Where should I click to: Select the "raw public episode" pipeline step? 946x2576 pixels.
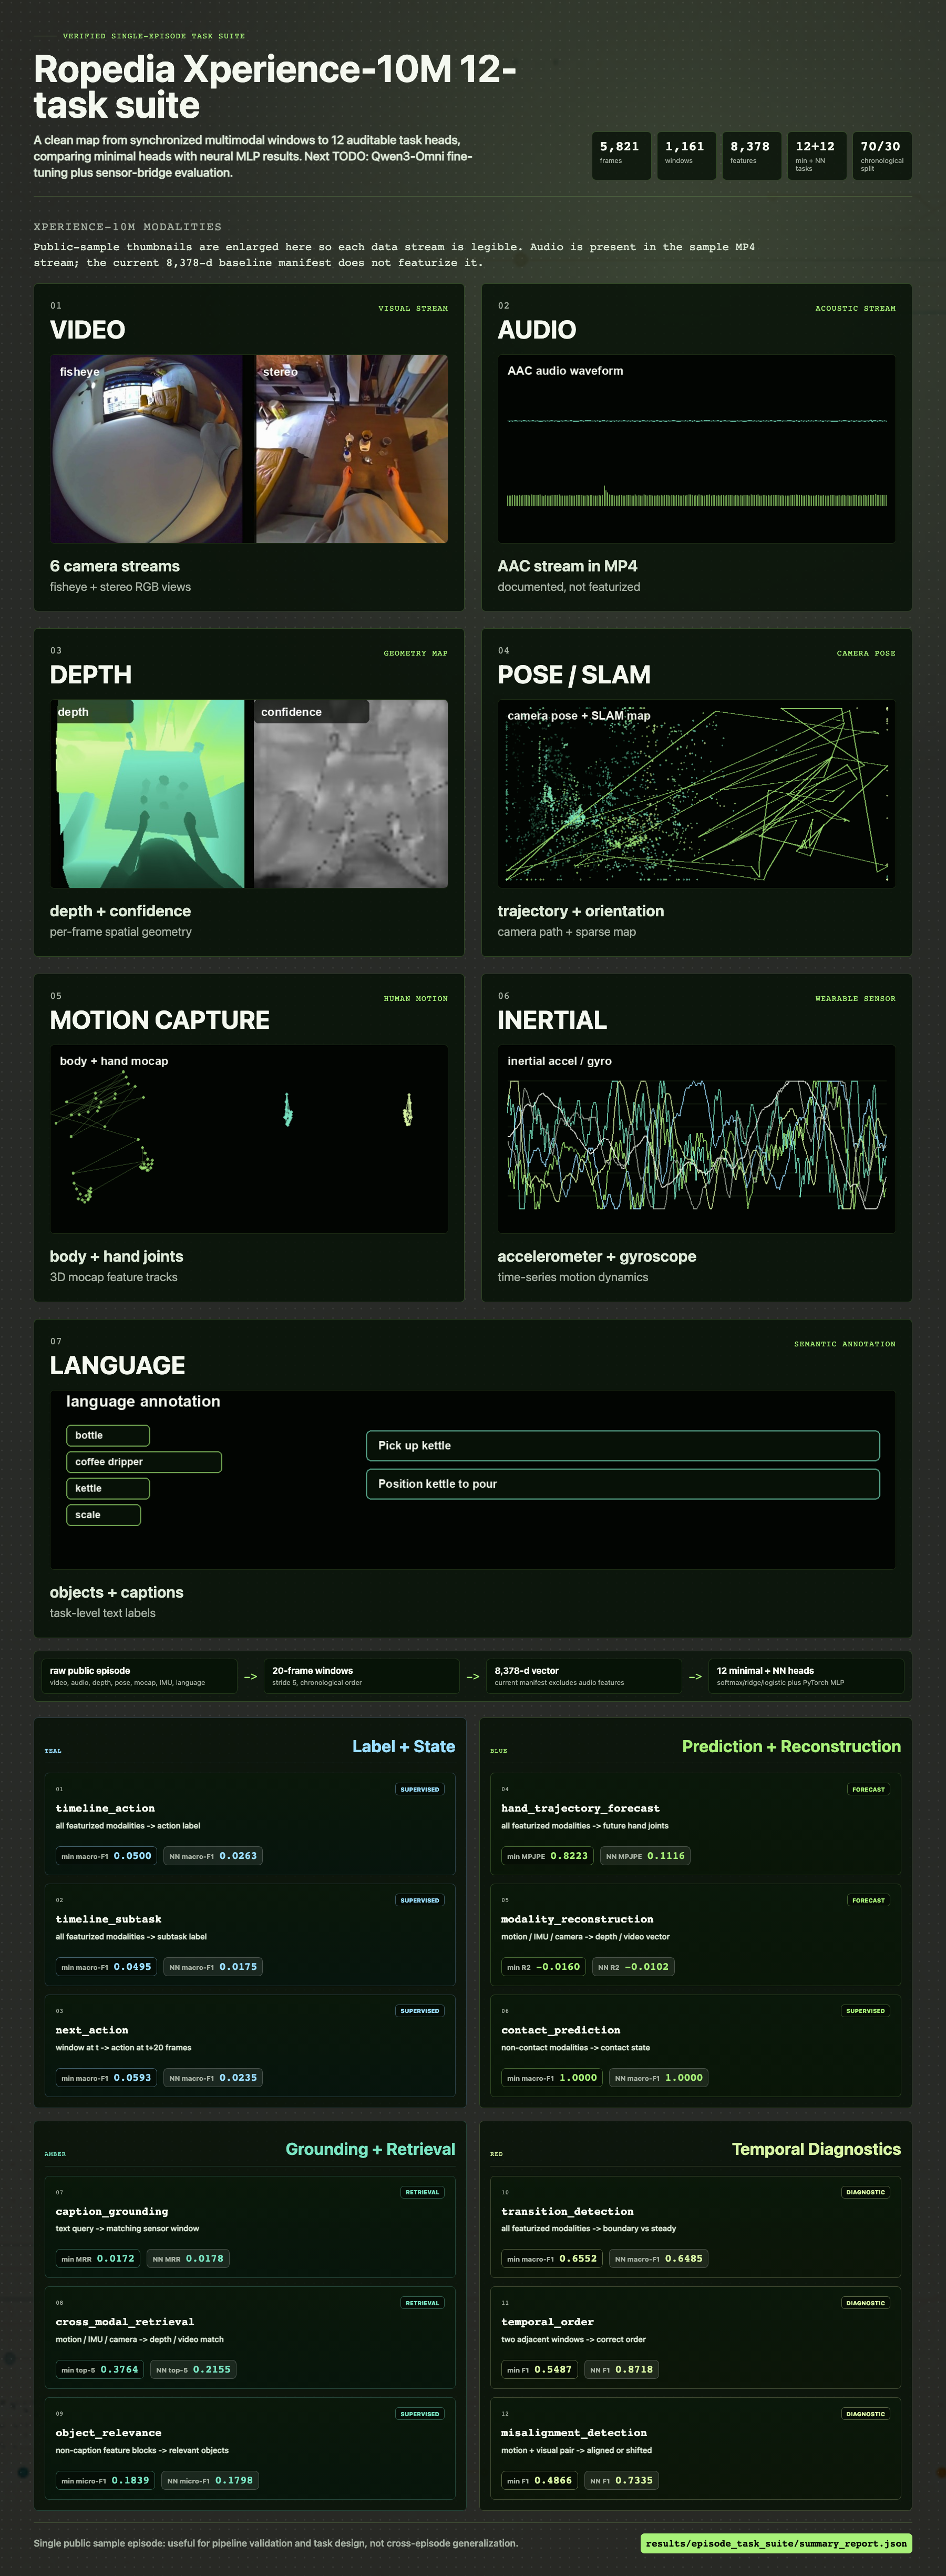click(x=139, y=1676)
